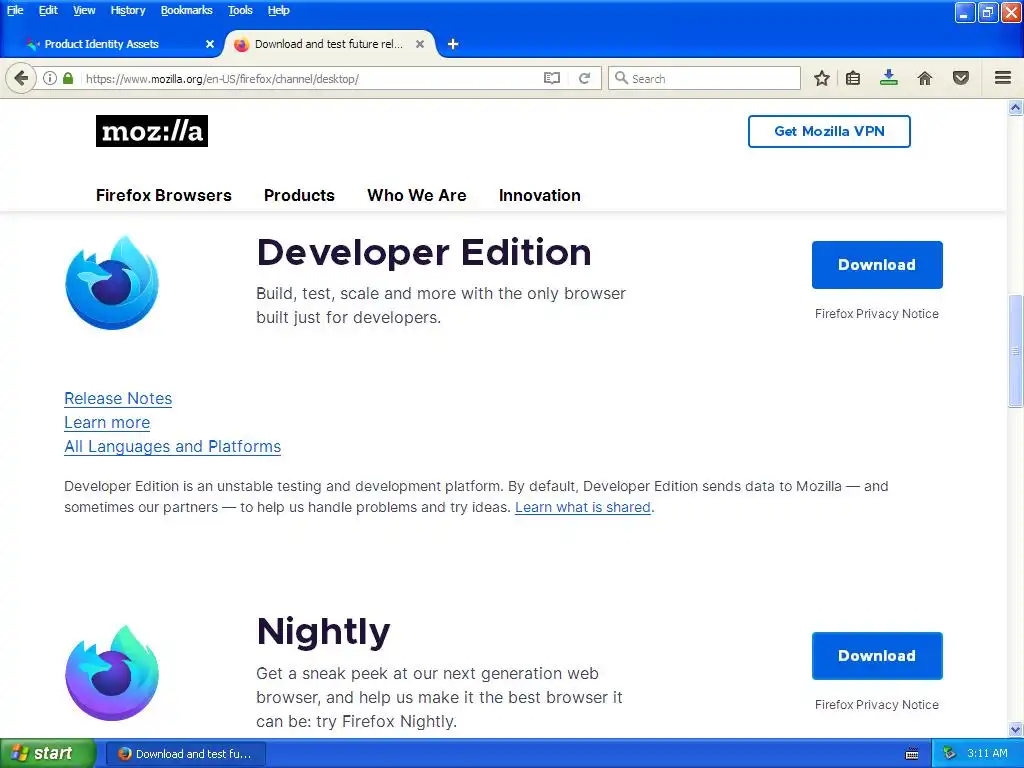Image resolution: width=1024 pixels, height=768 pixels.
Task: Toggle Reader View icon in address bar
Action: click(x=552, y=78)
